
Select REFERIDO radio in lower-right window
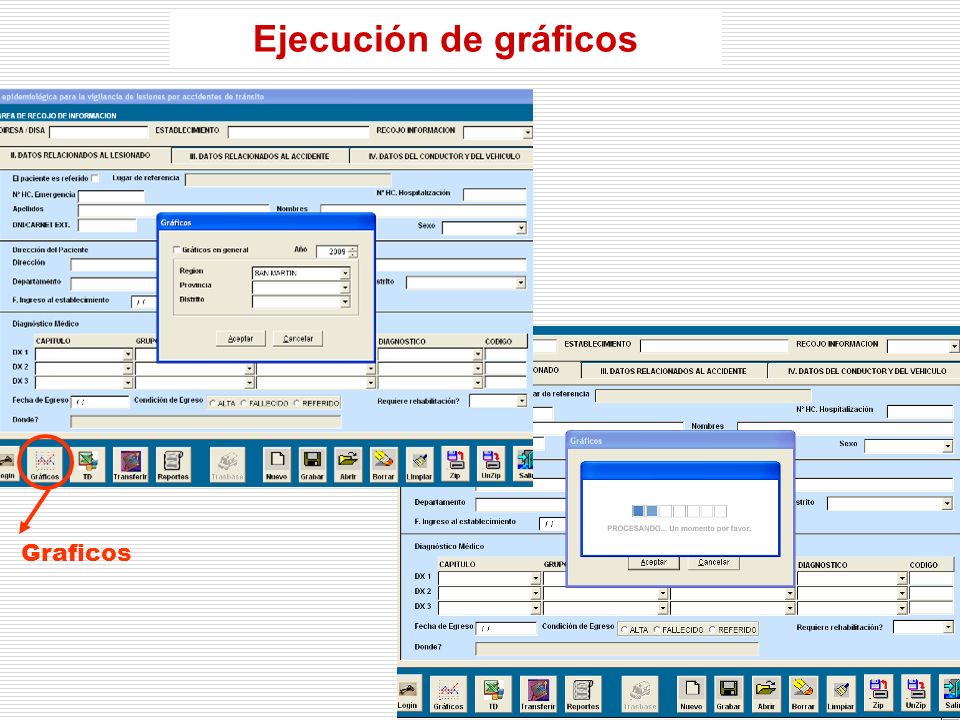[x=713, y=629]
